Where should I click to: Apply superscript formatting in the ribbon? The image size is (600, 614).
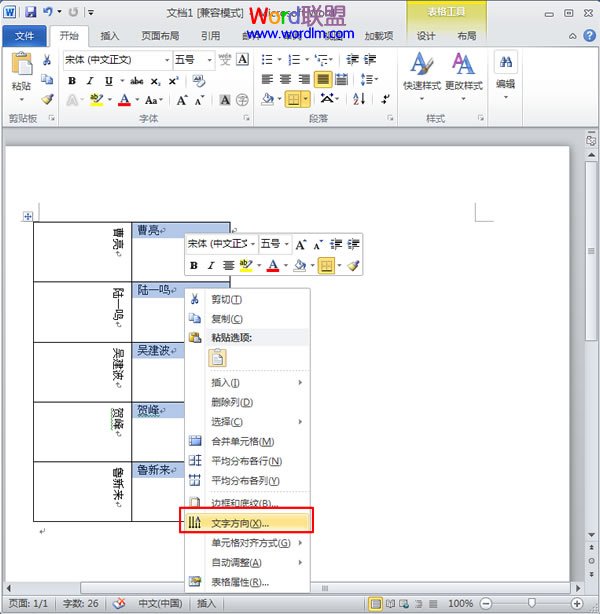(173, 81)
